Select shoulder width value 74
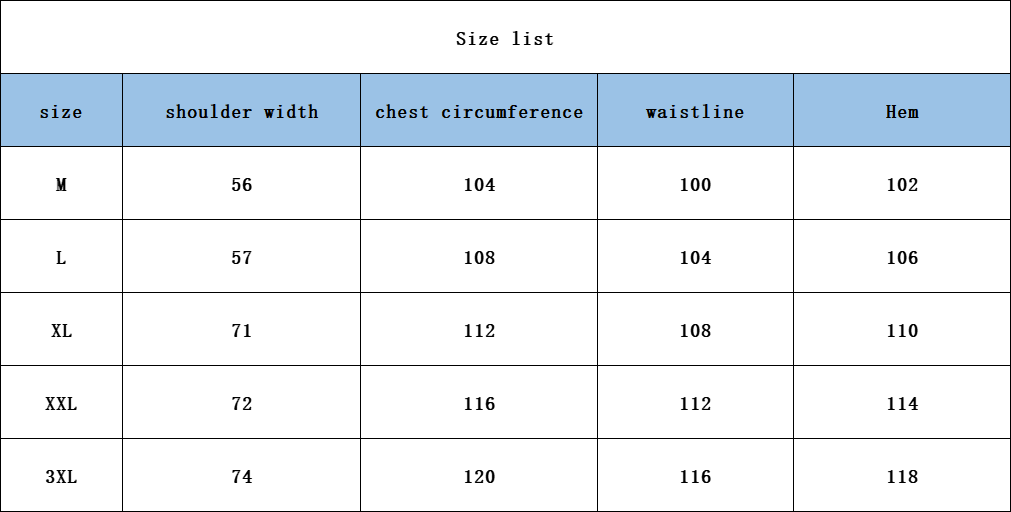1011x512 pixels. (x=242, y=477)
